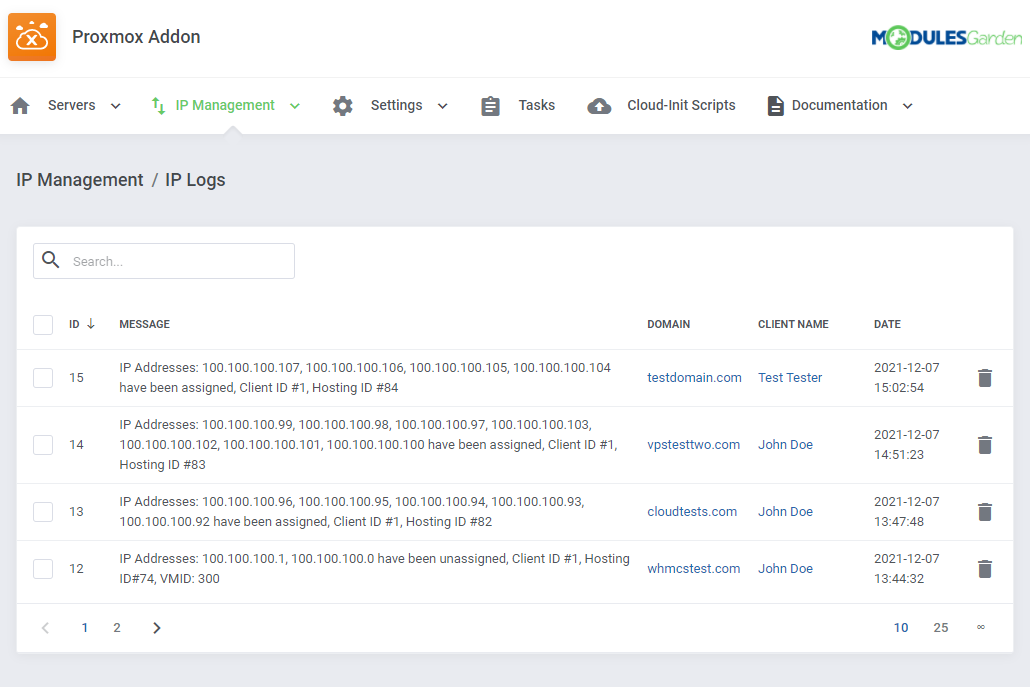Click the Cloud-Init Scripts cloud upload icon
Screen dimensions: 1030x687
[599, 106]
